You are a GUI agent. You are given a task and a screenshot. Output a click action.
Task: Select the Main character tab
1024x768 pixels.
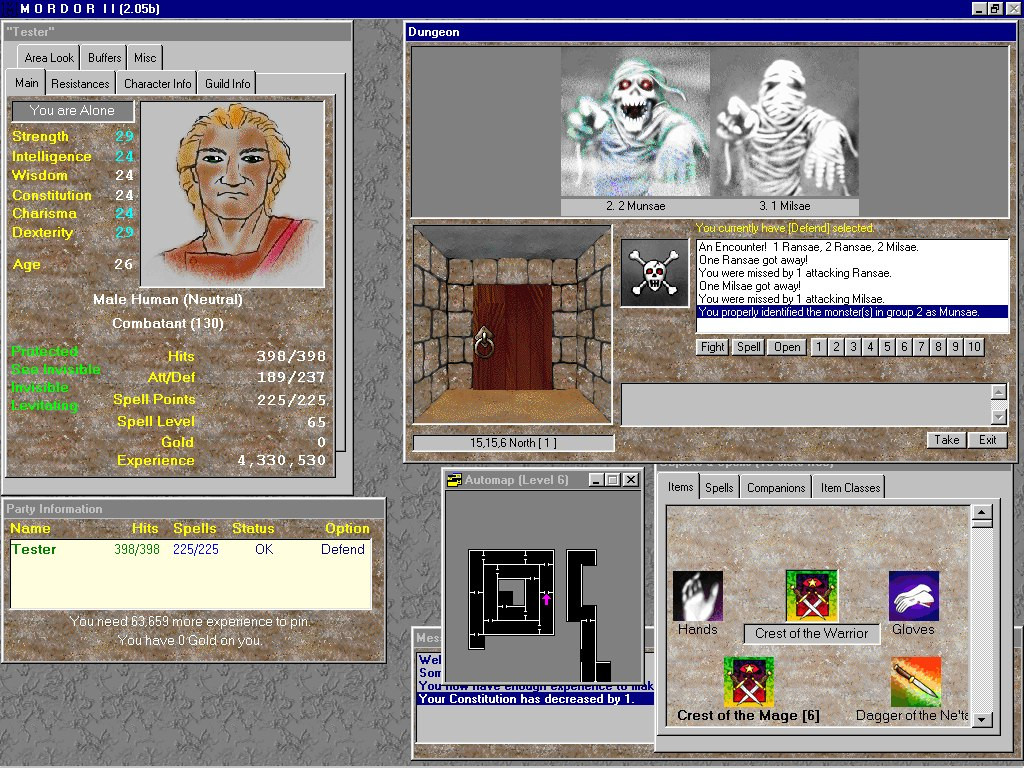[x=27, y=82]
